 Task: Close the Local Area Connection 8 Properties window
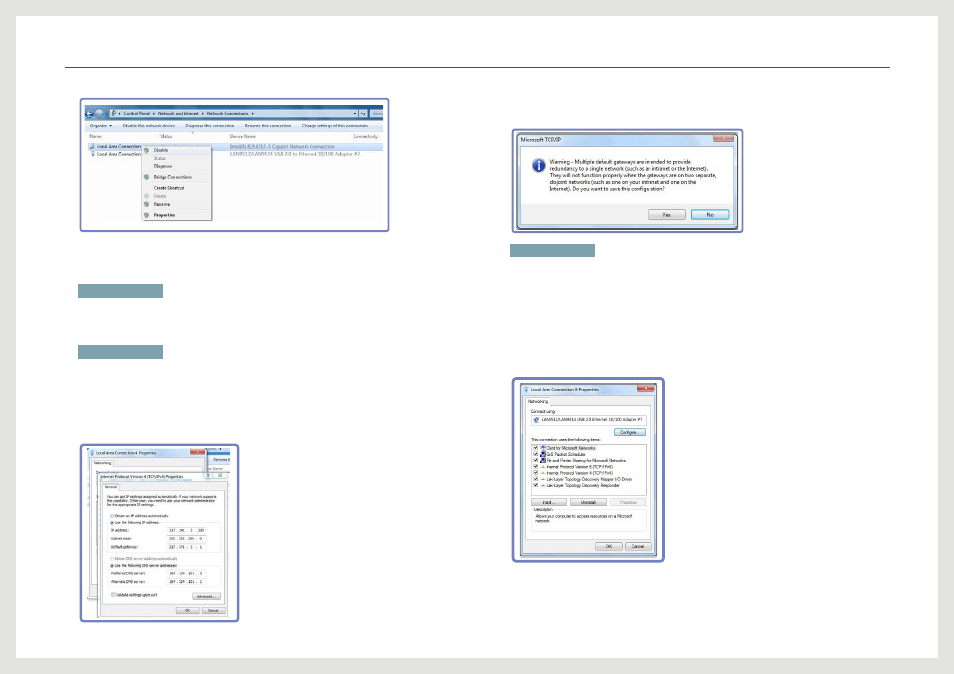click(646, 388)
